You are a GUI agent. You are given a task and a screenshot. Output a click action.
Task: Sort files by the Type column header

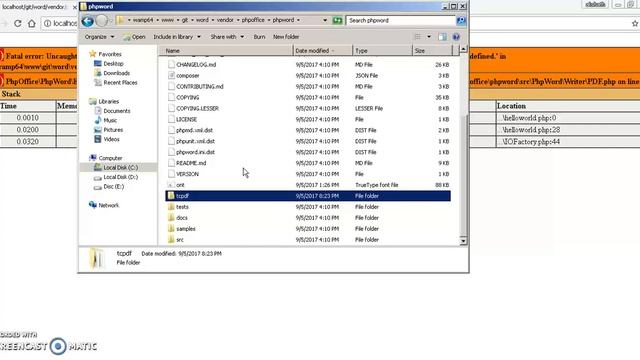383,51
